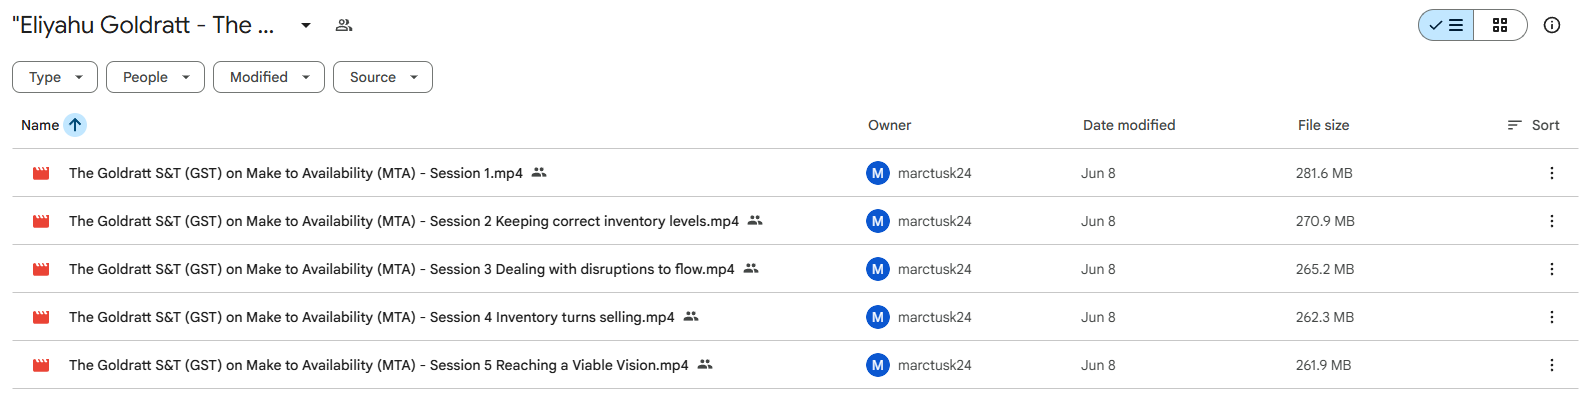Click the Sort button
The image size is (1595, 400).
[1533, 125]
